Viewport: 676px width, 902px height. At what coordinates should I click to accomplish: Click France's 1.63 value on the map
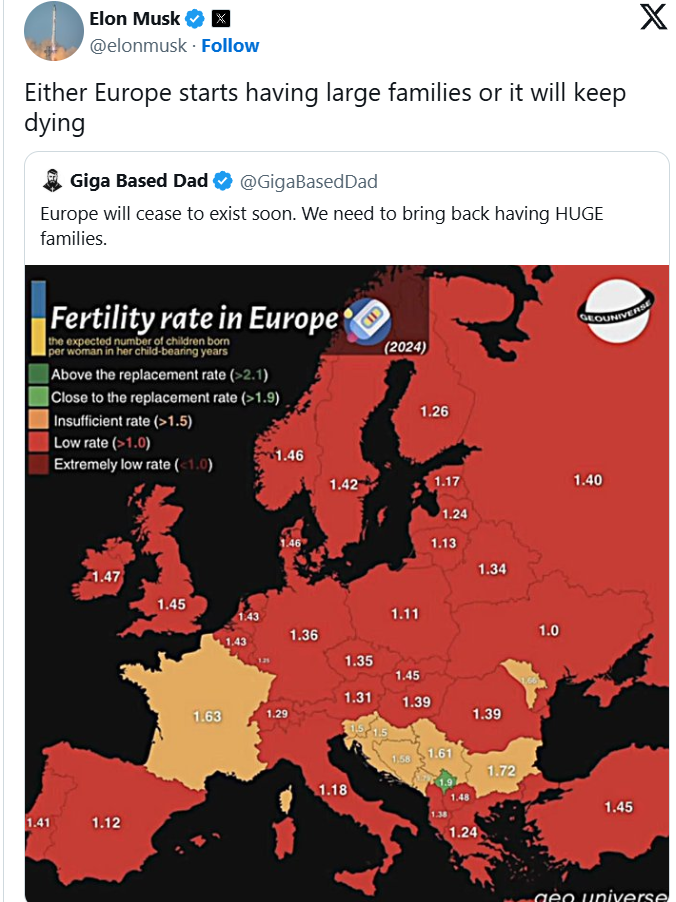[207, 716]
